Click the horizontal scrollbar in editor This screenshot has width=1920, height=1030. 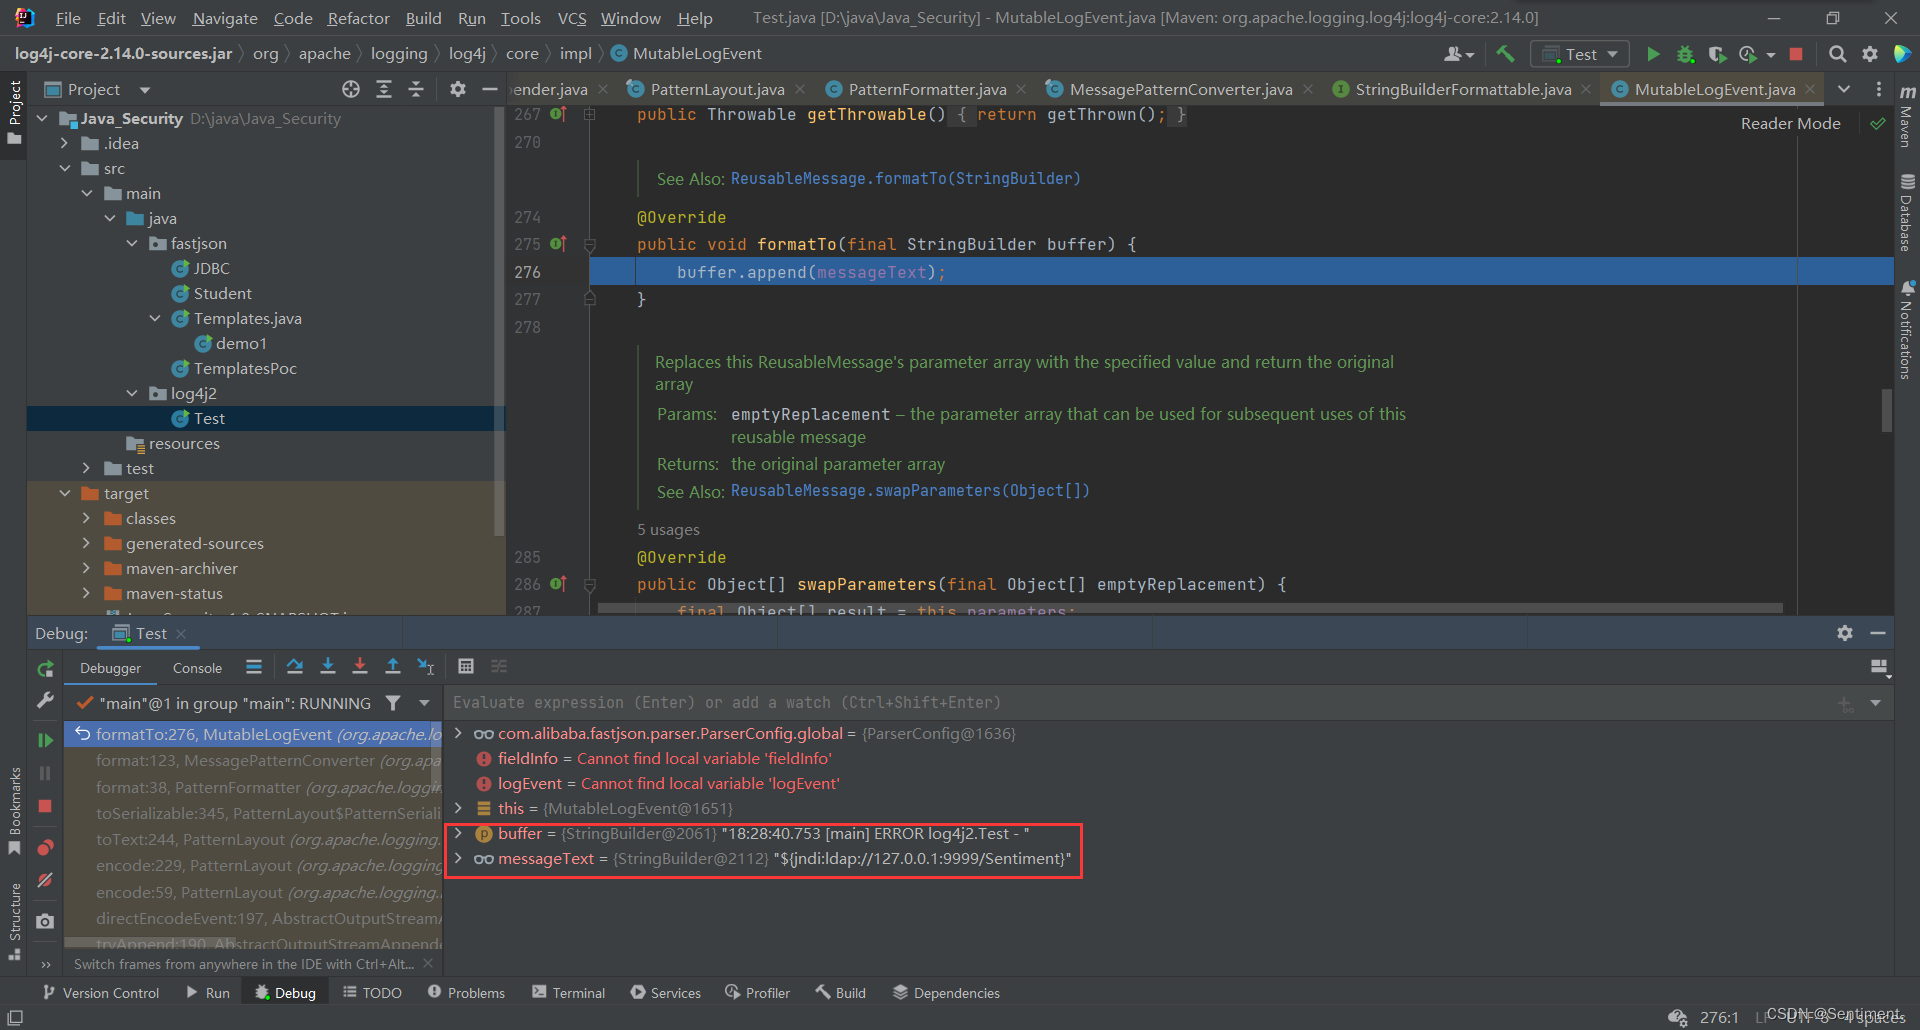[1190, 607]
